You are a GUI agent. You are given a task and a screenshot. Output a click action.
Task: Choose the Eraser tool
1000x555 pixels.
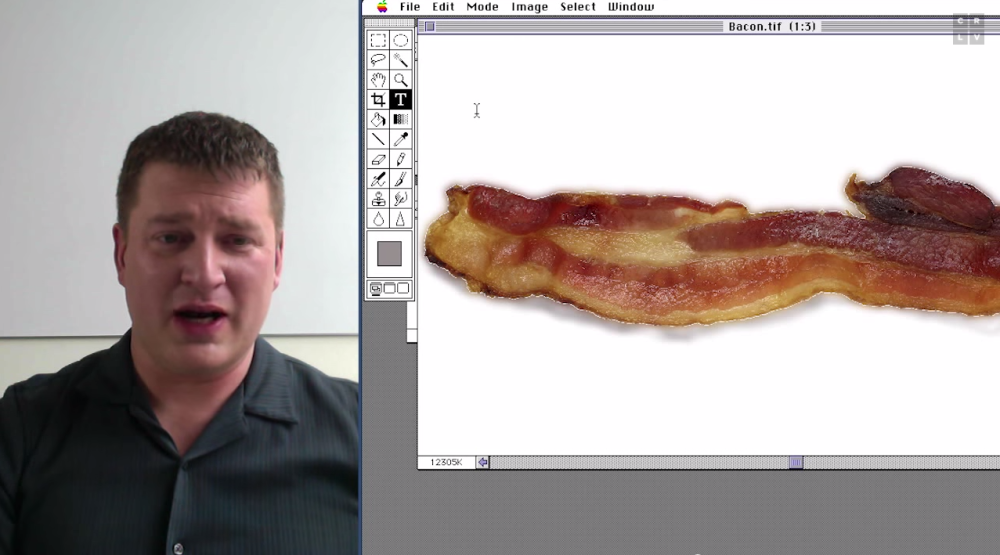tap(378, 159)
